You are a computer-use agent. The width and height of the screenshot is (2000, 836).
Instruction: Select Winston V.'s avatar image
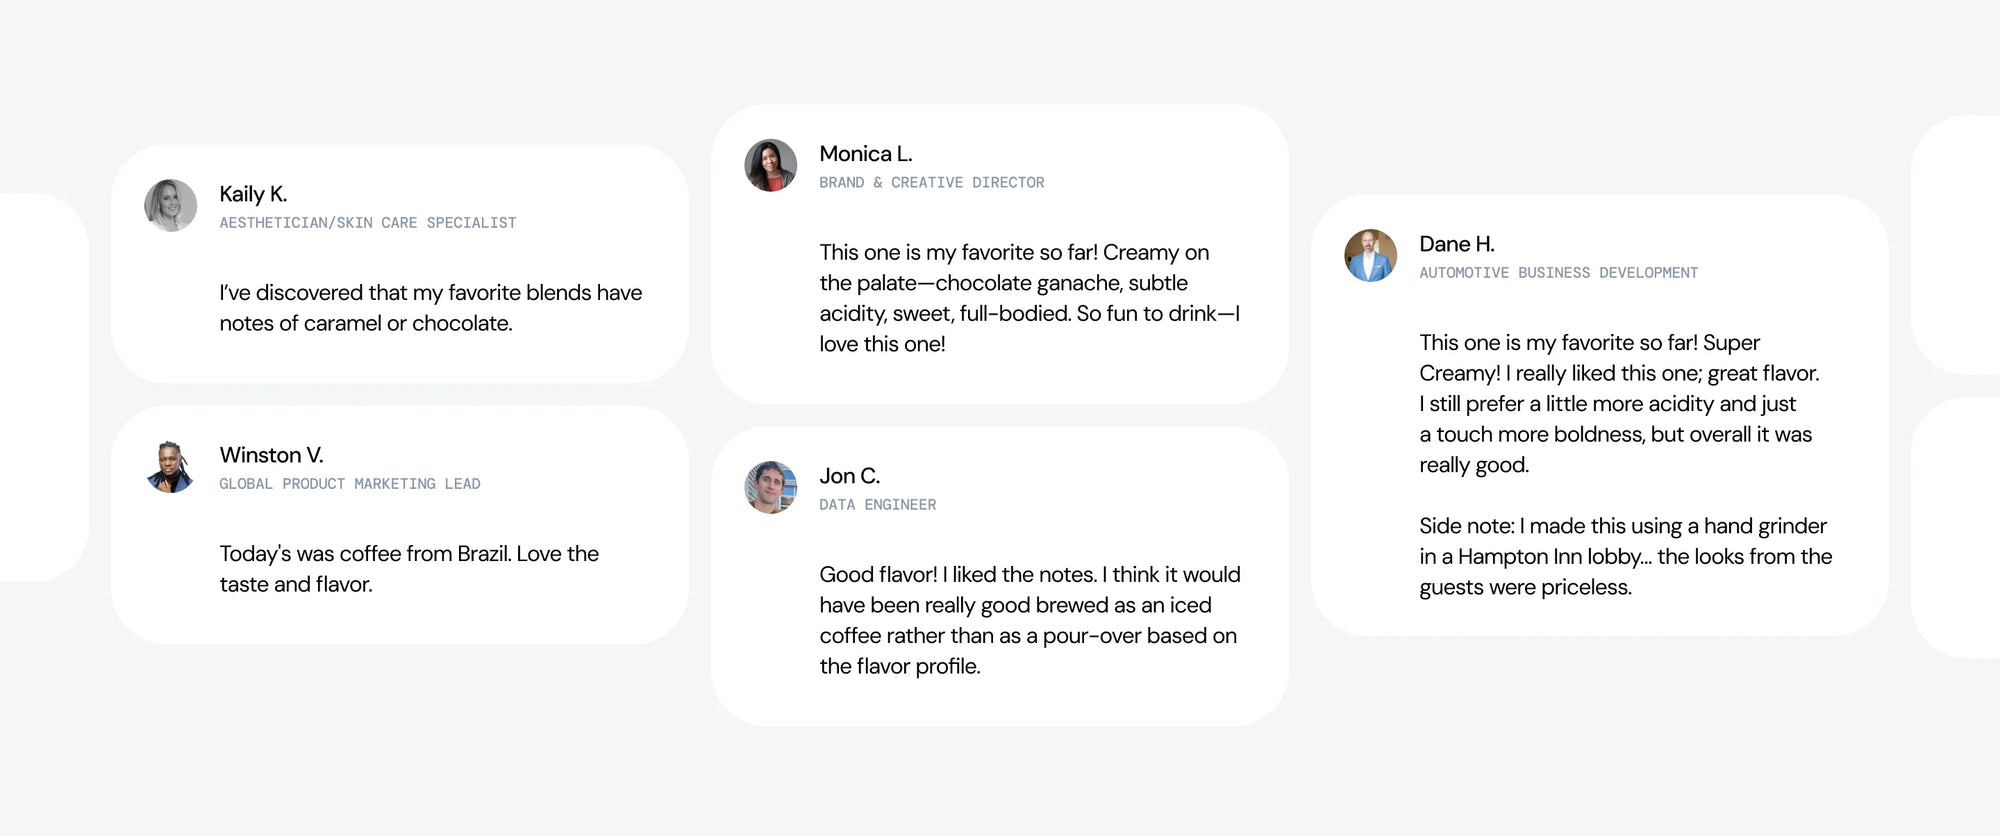(170, 467)
